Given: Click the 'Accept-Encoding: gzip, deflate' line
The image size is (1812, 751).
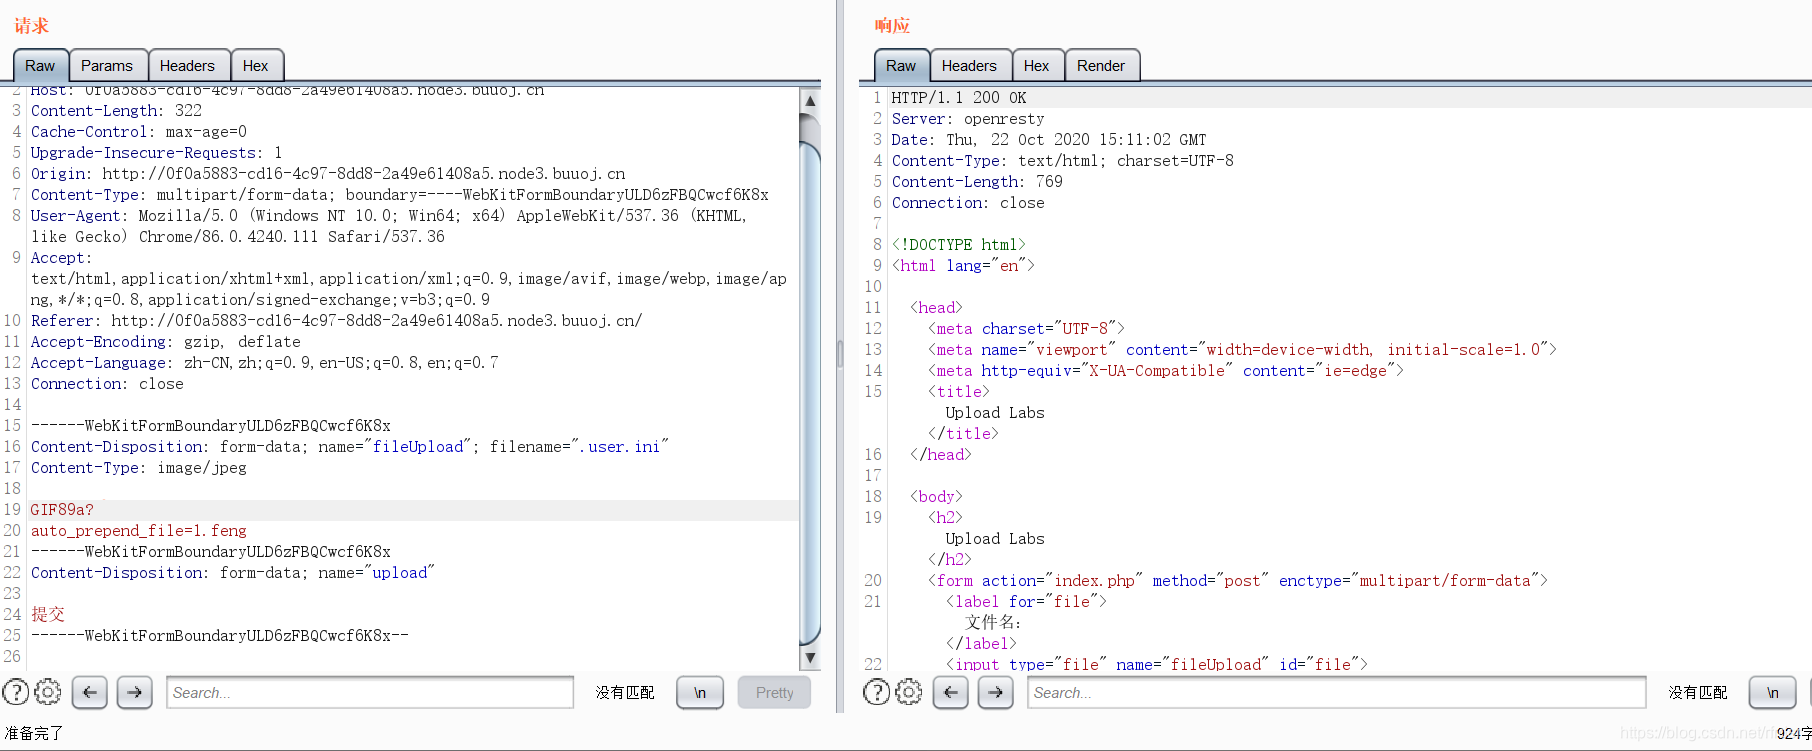Looking at the screenshot, I should point(166,342).
